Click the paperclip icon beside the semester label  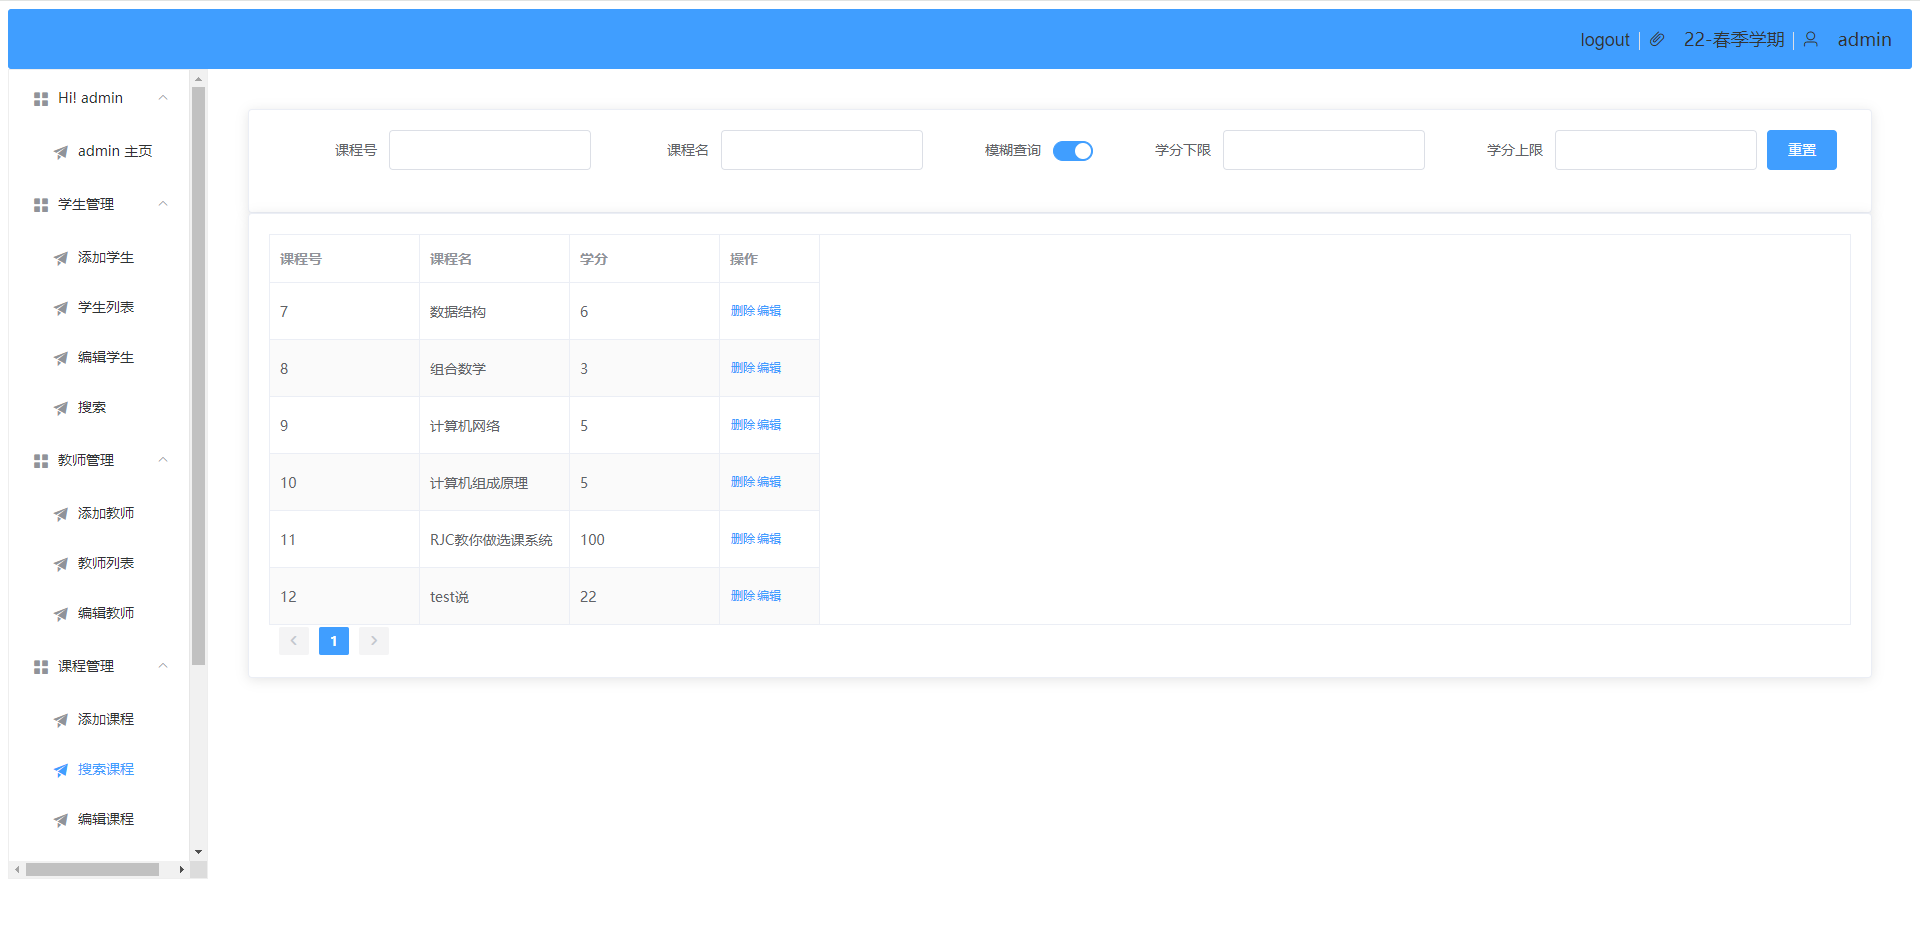coord(1657,40)
